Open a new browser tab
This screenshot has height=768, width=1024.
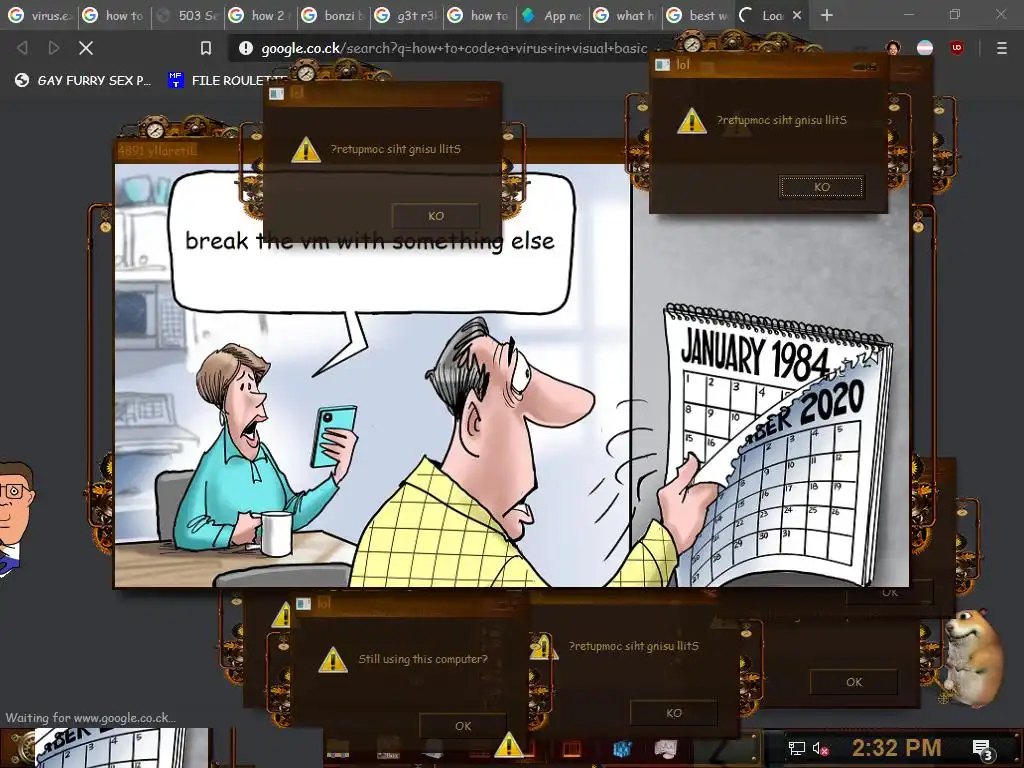coord(827,15)
